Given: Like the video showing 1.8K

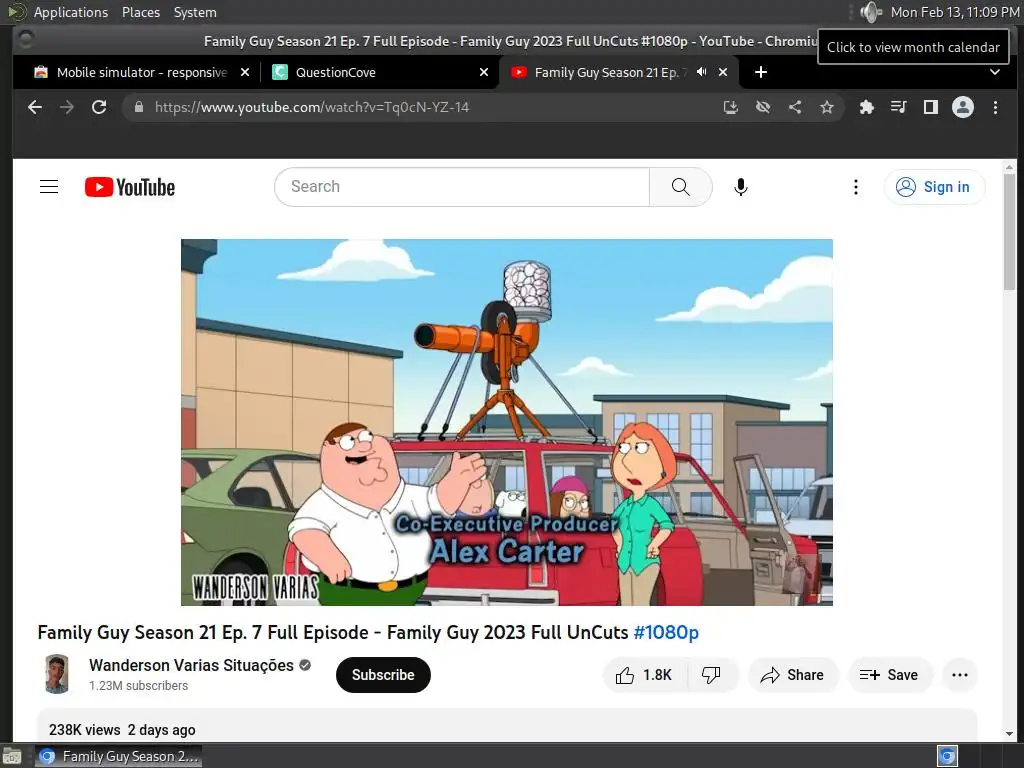Looking at the screenshot, I should point(644,675).
